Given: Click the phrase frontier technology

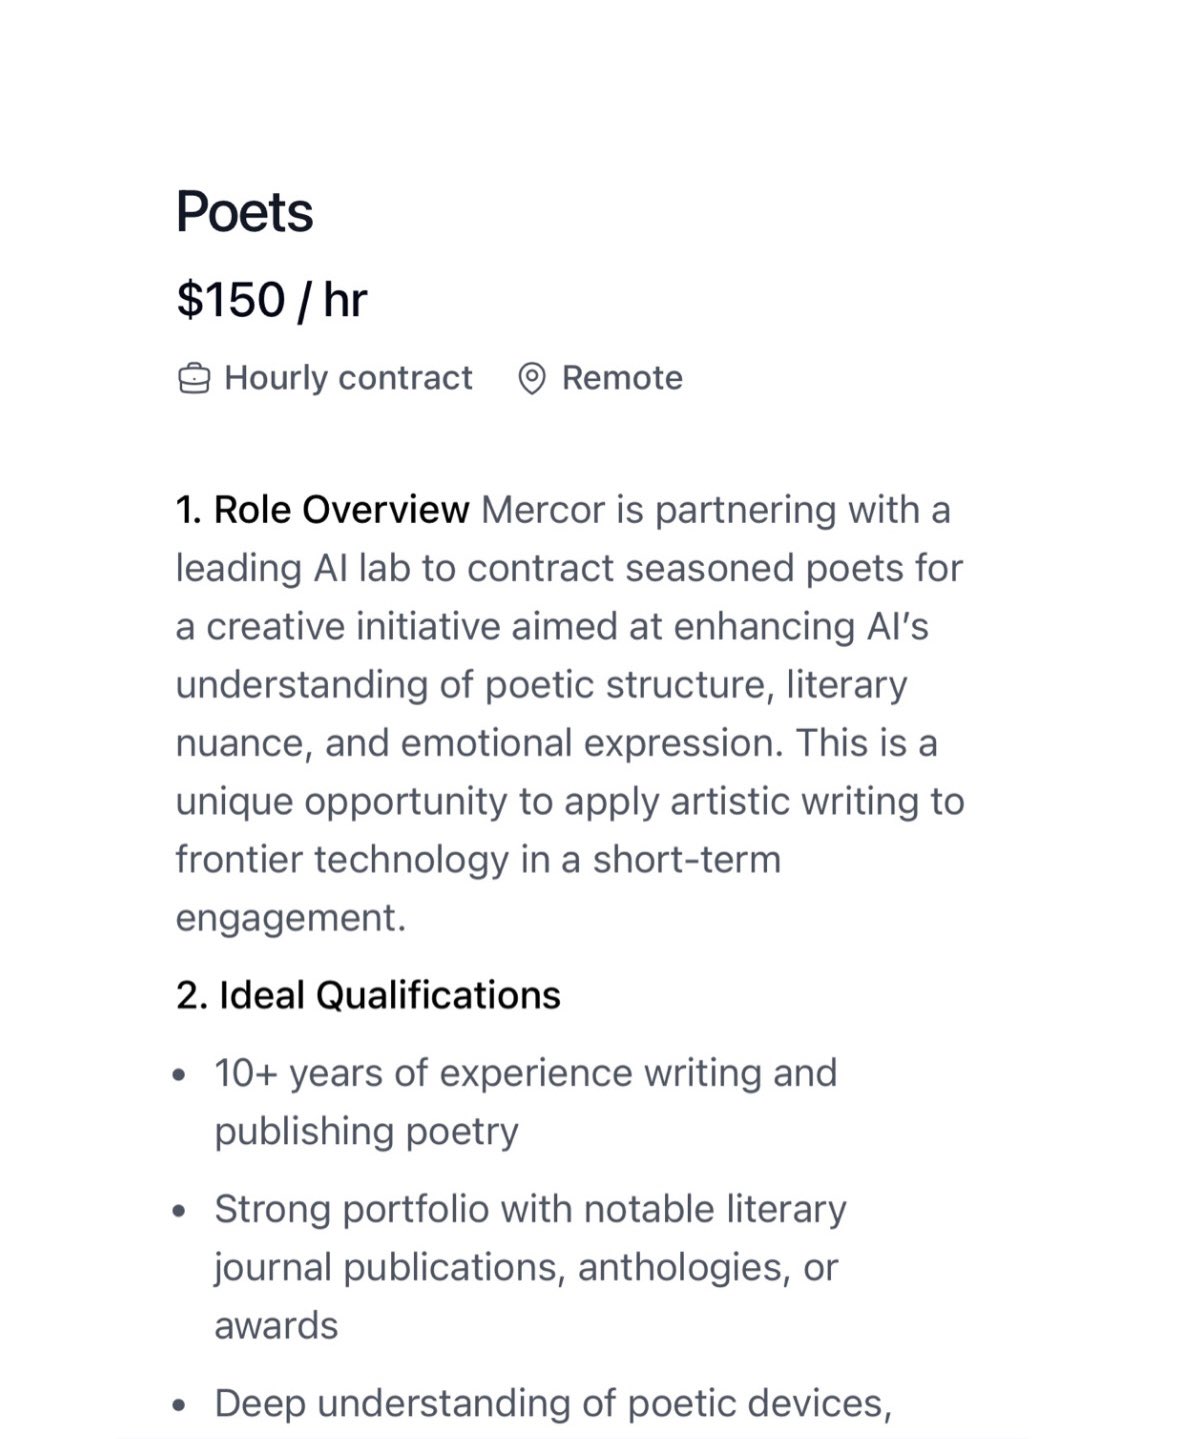Looking at the screenshot, I should 343,860.
